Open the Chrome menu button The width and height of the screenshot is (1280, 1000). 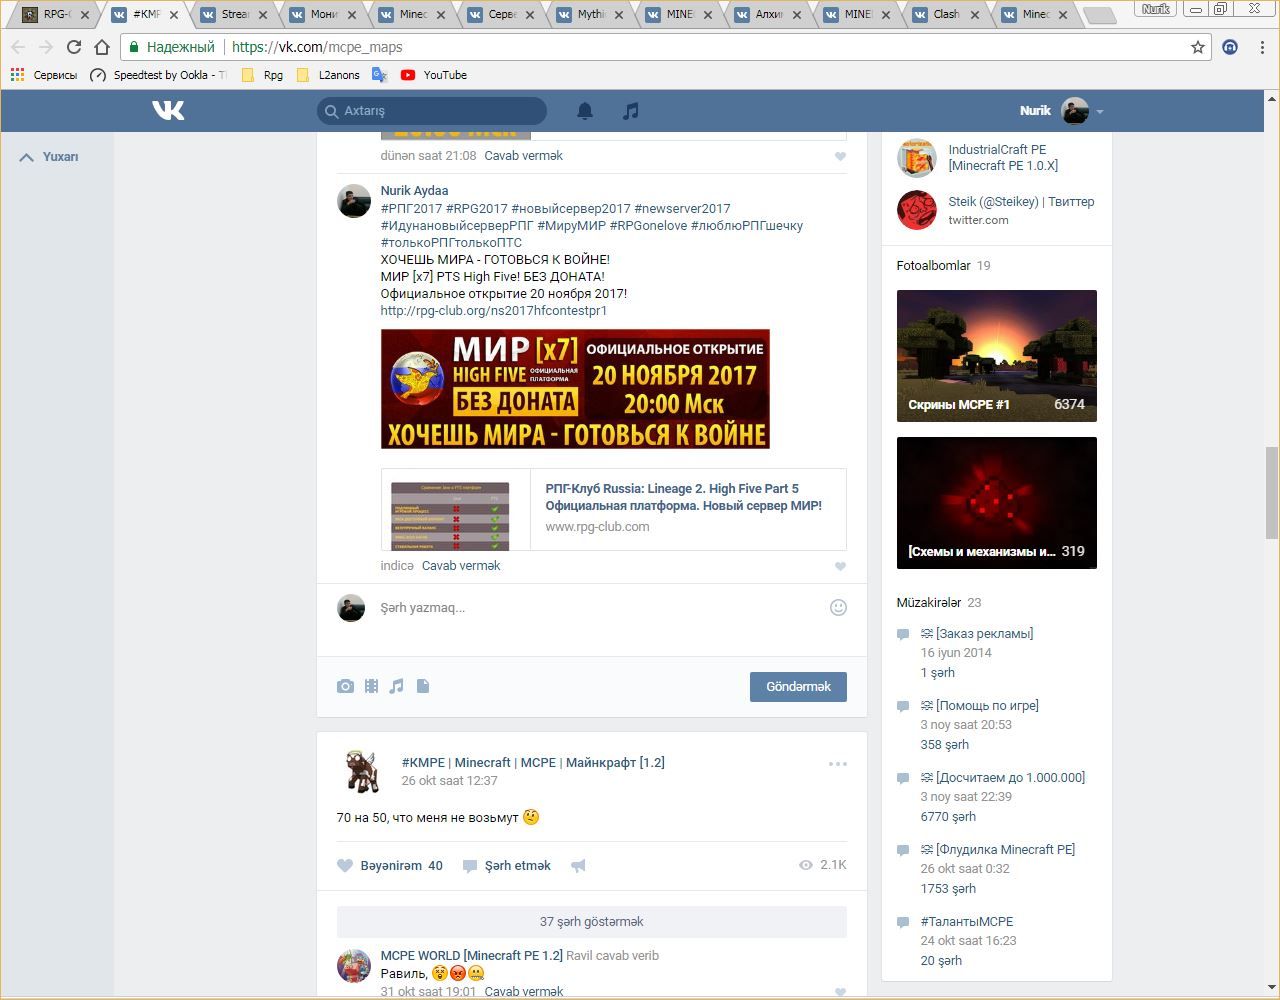coord(1263,47)
